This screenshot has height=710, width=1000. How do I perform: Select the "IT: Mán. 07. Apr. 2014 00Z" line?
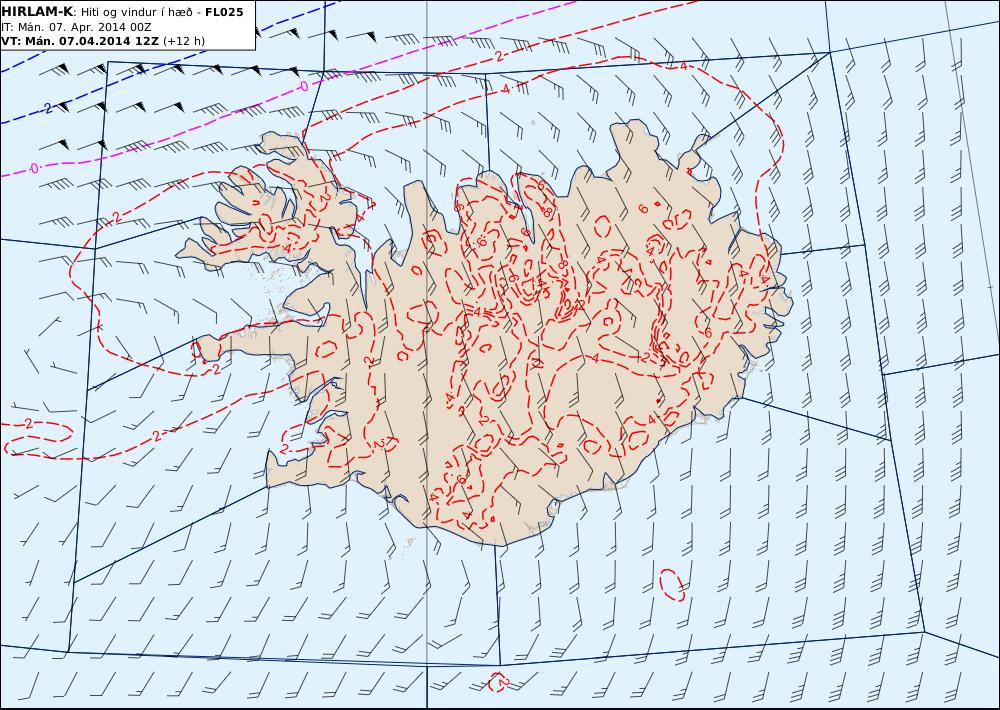[x=75, y=27]
